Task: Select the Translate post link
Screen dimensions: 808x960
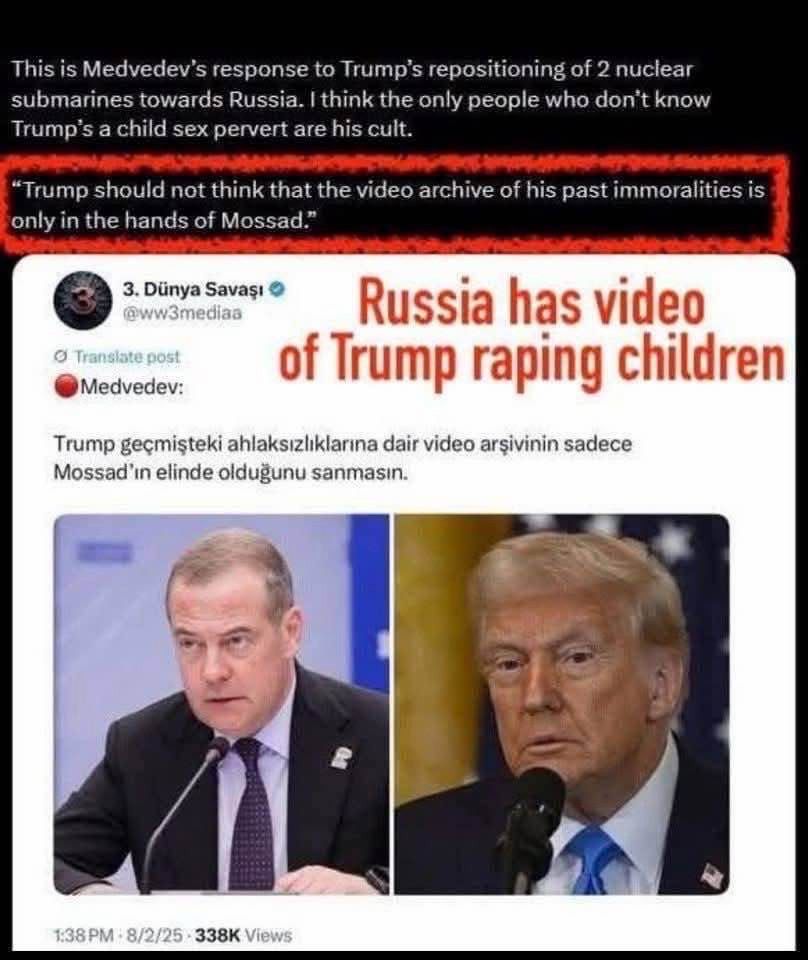Action: coord(127,357)
